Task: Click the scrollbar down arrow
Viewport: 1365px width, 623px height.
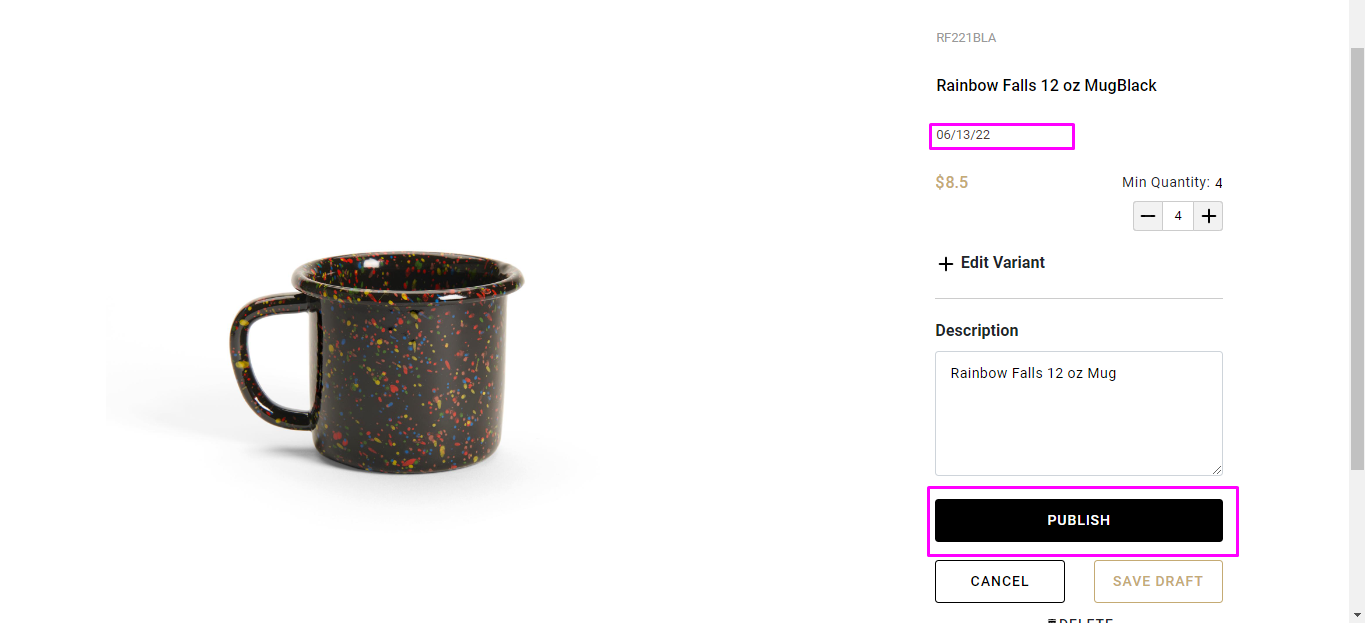Action: [x=1357, y=614]
